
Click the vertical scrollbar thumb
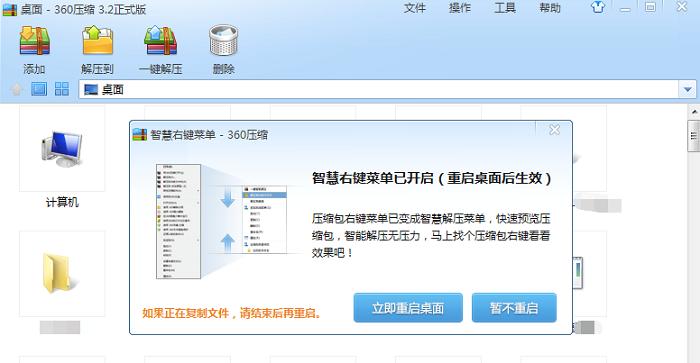(x=694, y=136)
